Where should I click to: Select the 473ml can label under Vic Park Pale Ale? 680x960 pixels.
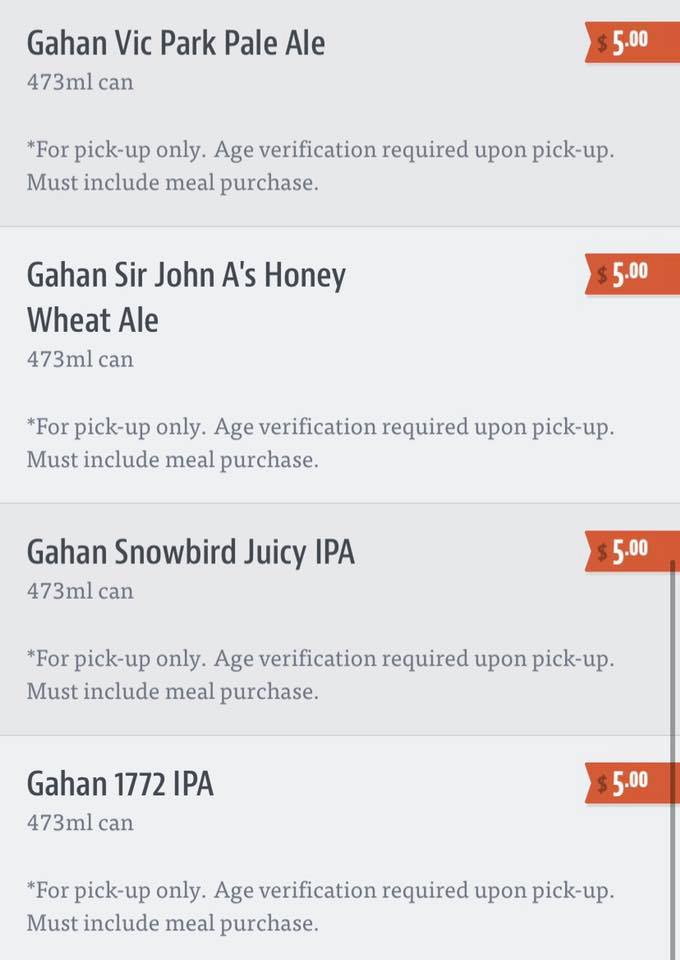[x=80, y=82]
